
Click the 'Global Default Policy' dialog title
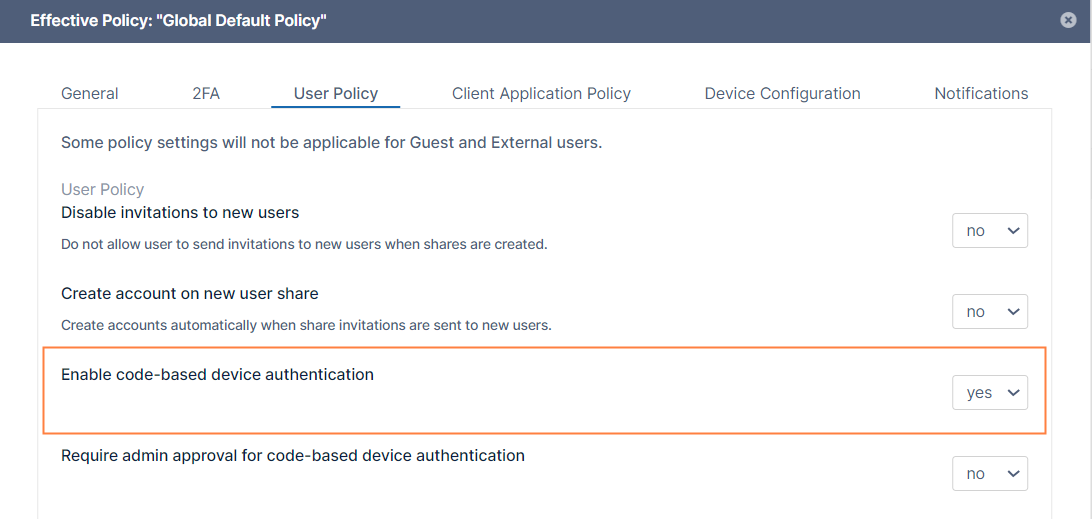[178, 20]
